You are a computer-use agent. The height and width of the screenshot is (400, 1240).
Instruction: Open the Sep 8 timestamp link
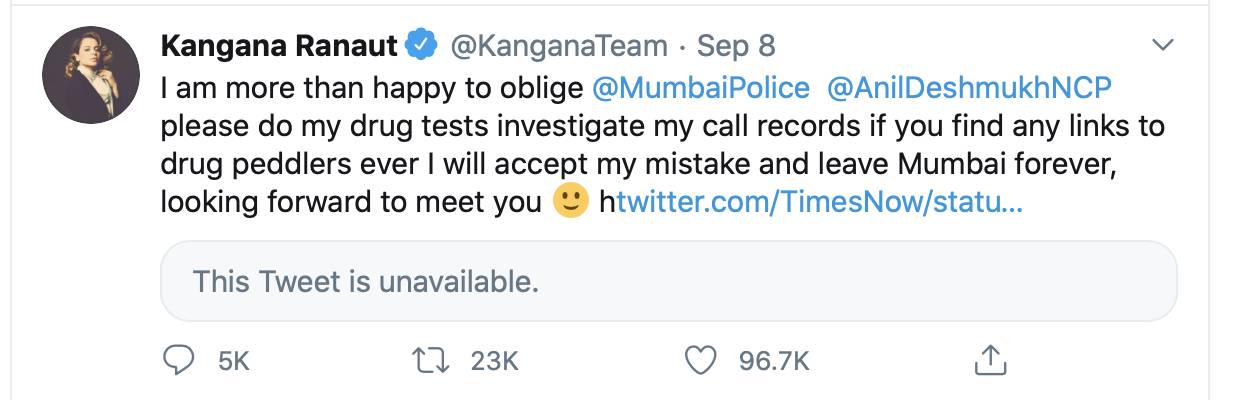pos(736,46)
